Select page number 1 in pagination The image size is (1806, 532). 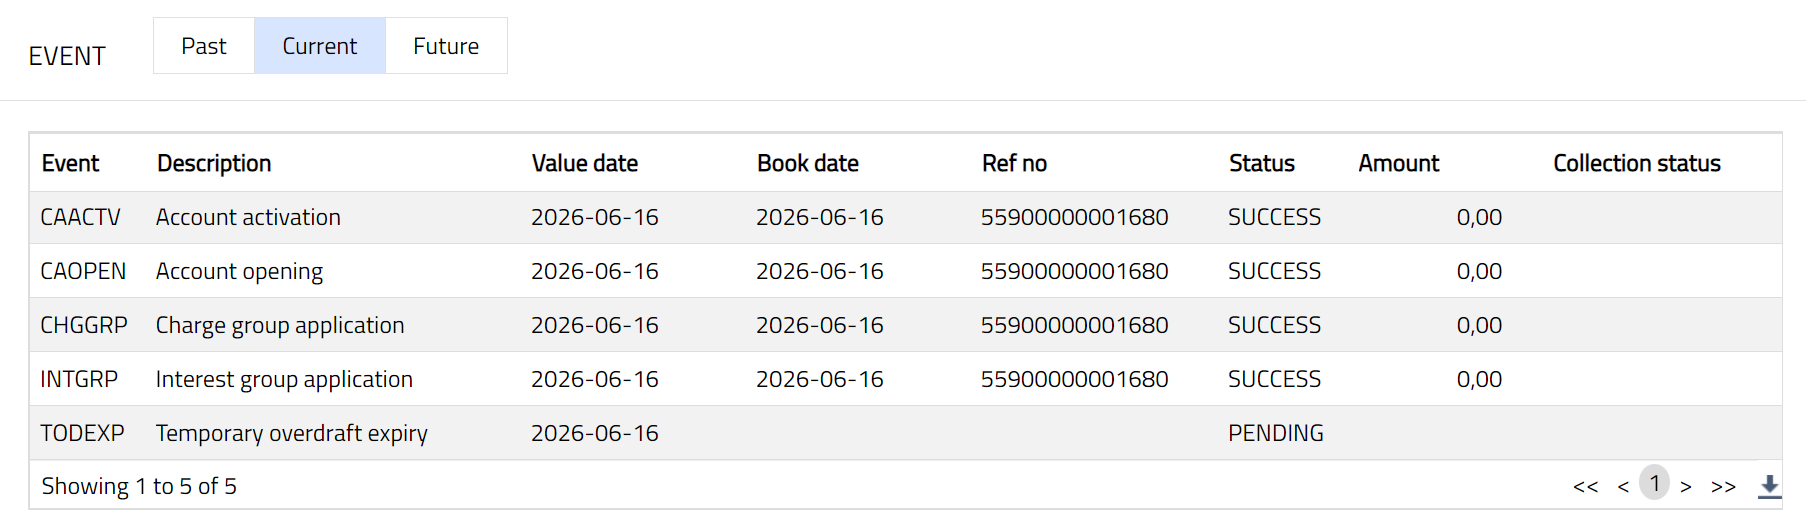coord(1655,484)
